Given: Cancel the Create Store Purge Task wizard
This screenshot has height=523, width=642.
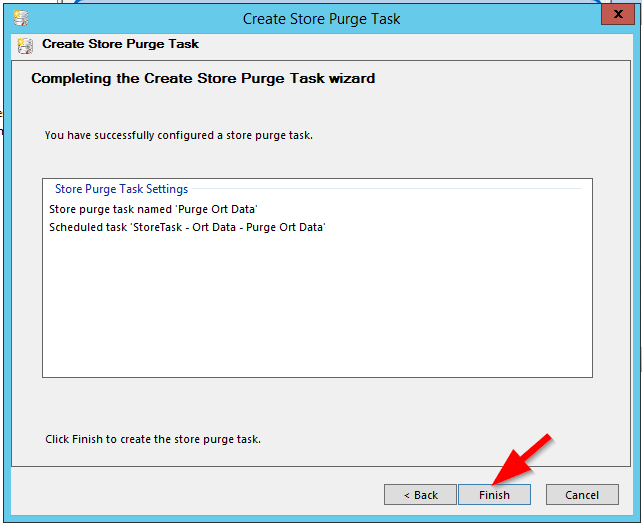Looking at the screenshot, I should [x=582, y=495].
